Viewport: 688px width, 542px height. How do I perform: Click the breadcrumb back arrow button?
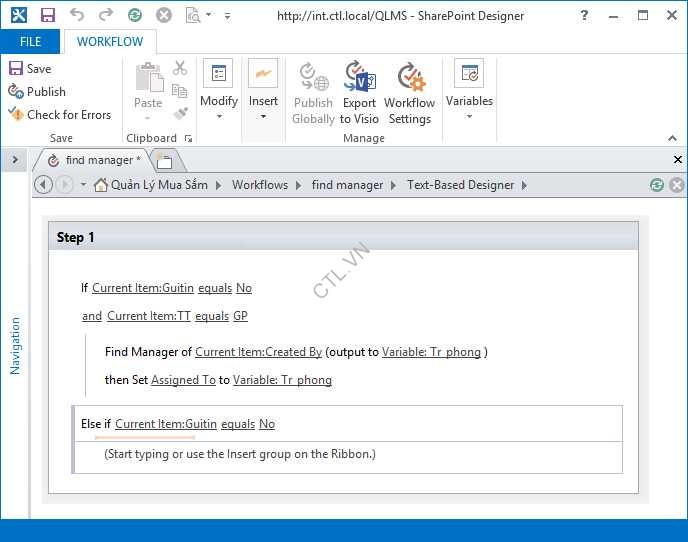coord(43,185)
